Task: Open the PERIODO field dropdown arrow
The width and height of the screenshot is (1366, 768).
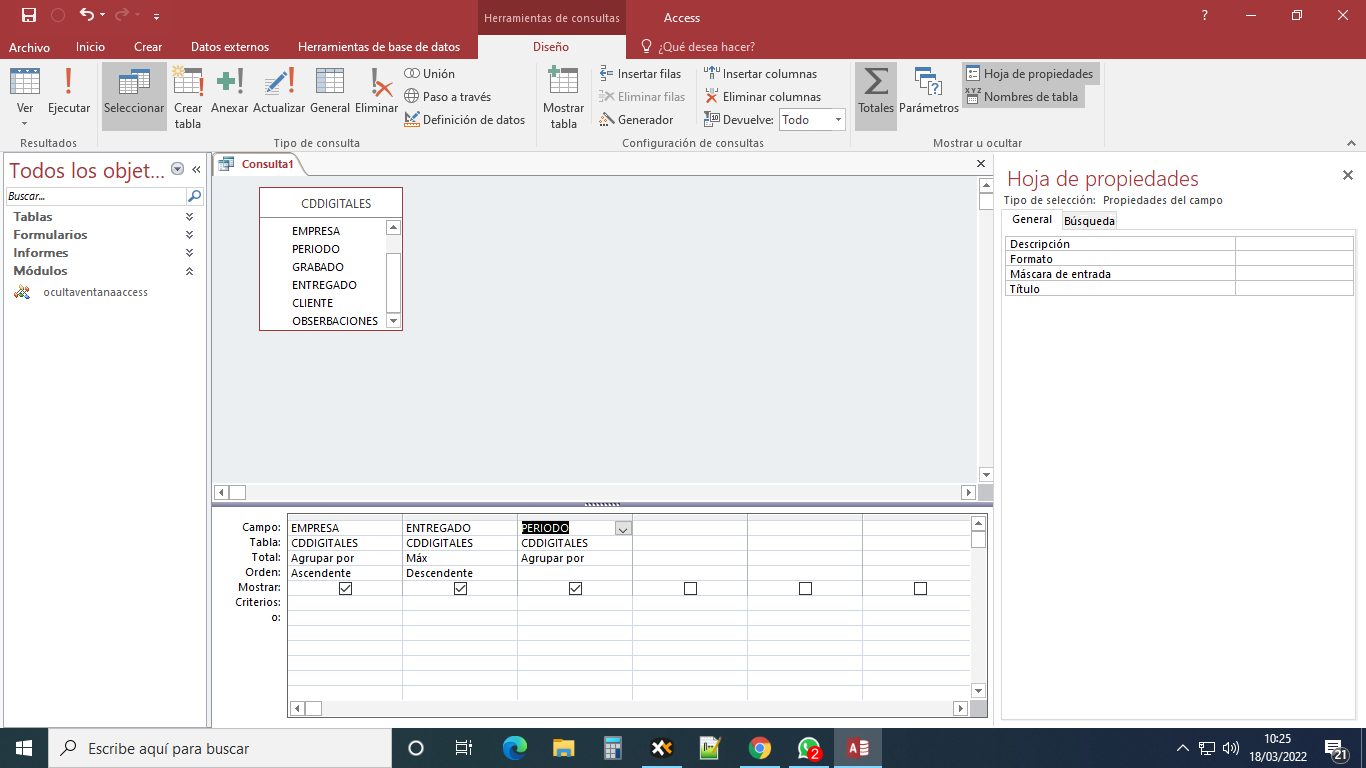Action: (x=623, y=529)
